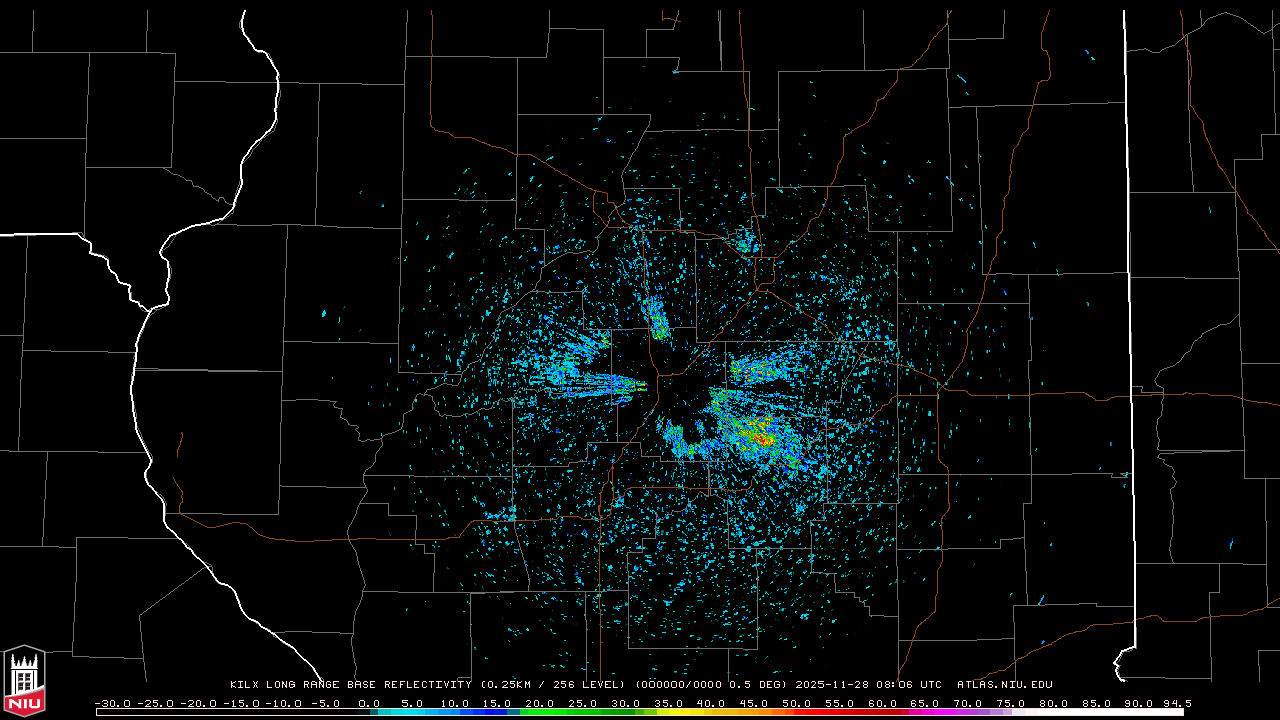Select the 65.0 dBZ magenta scale color
The image size is (1280, 720).
(x=924, y=712)
